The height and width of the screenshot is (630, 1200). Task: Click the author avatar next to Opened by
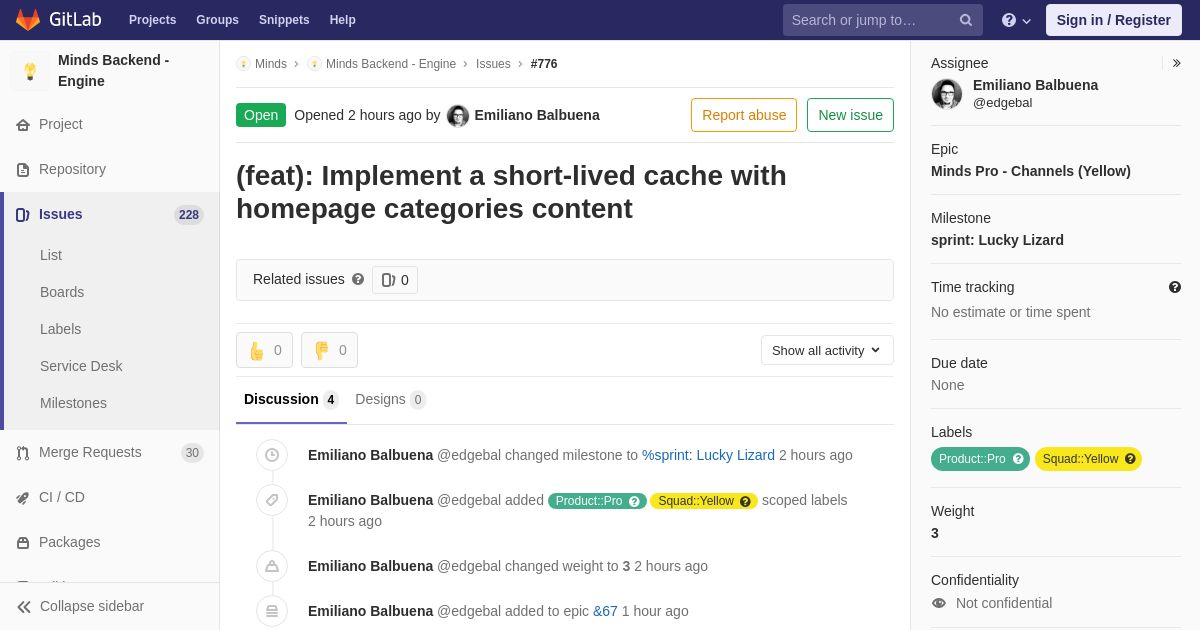(x=458, y=115)
